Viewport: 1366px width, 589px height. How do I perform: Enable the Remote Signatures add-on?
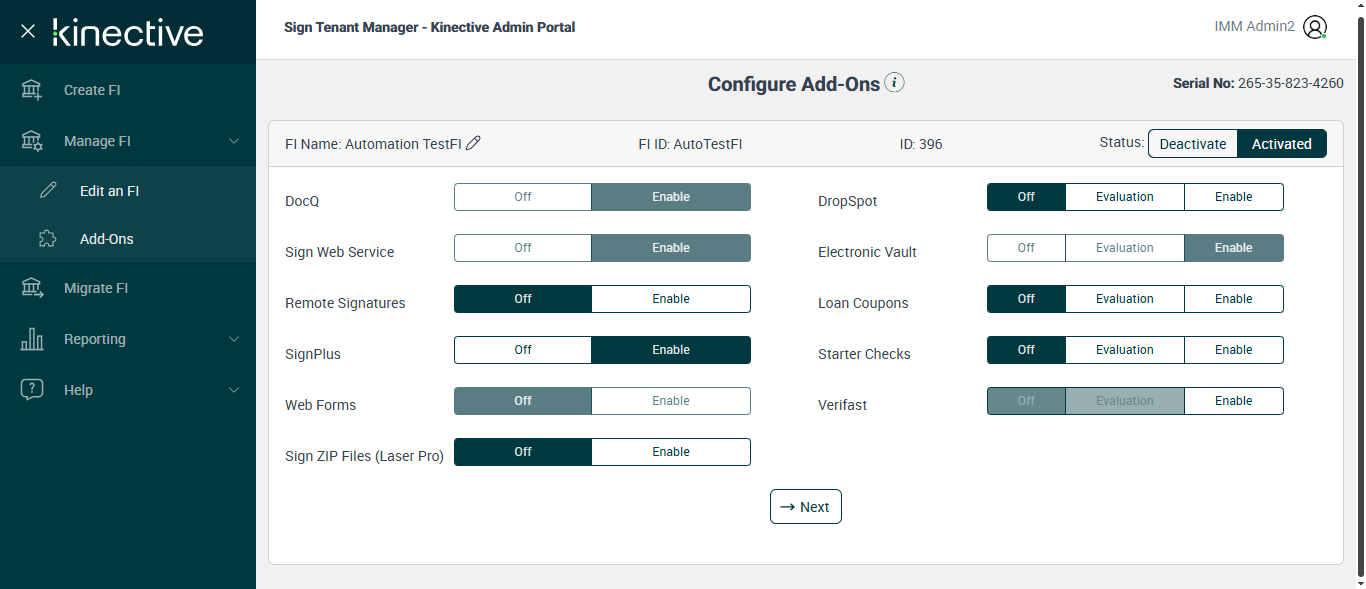670,299
